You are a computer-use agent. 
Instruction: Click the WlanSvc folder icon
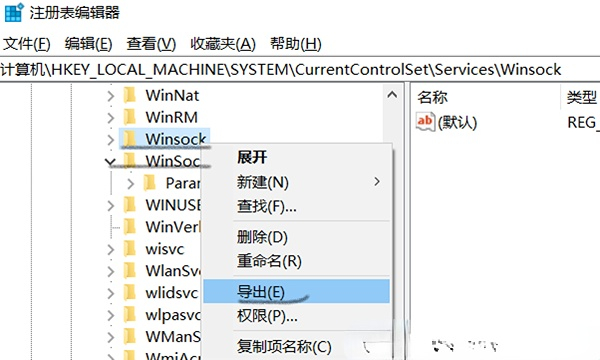130,271
